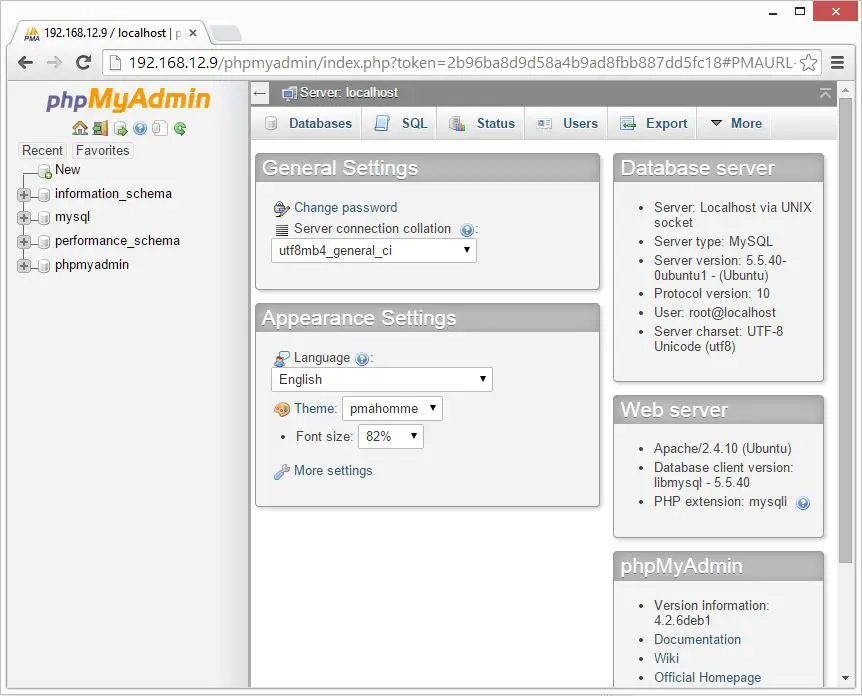Open help icon next to Language
The image size is (862, 696).
pyautogui.click(x=362, y=359)
